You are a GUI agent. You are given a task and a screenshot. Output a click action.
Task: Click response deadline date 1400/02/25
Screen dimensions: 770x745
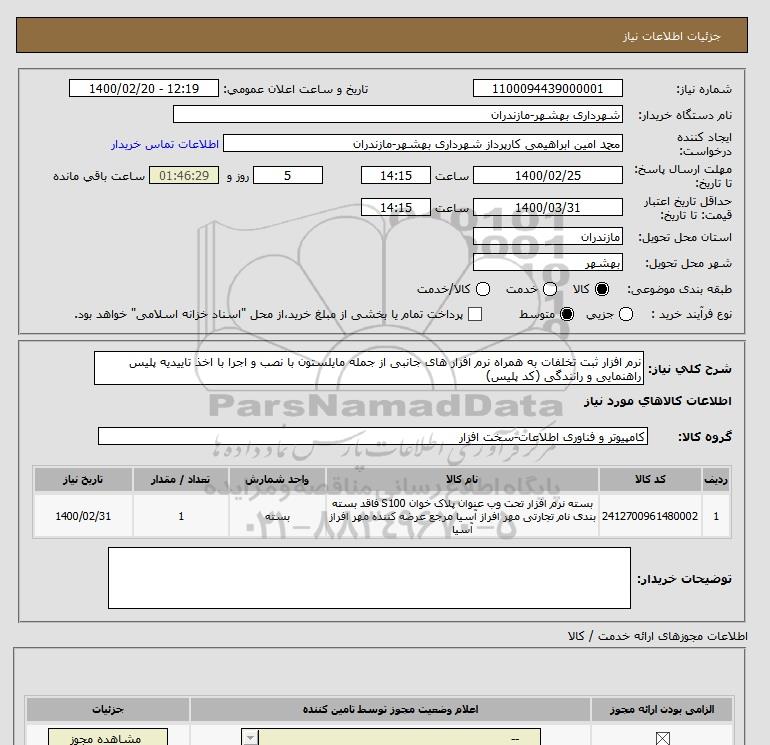(x=548, y=175)
